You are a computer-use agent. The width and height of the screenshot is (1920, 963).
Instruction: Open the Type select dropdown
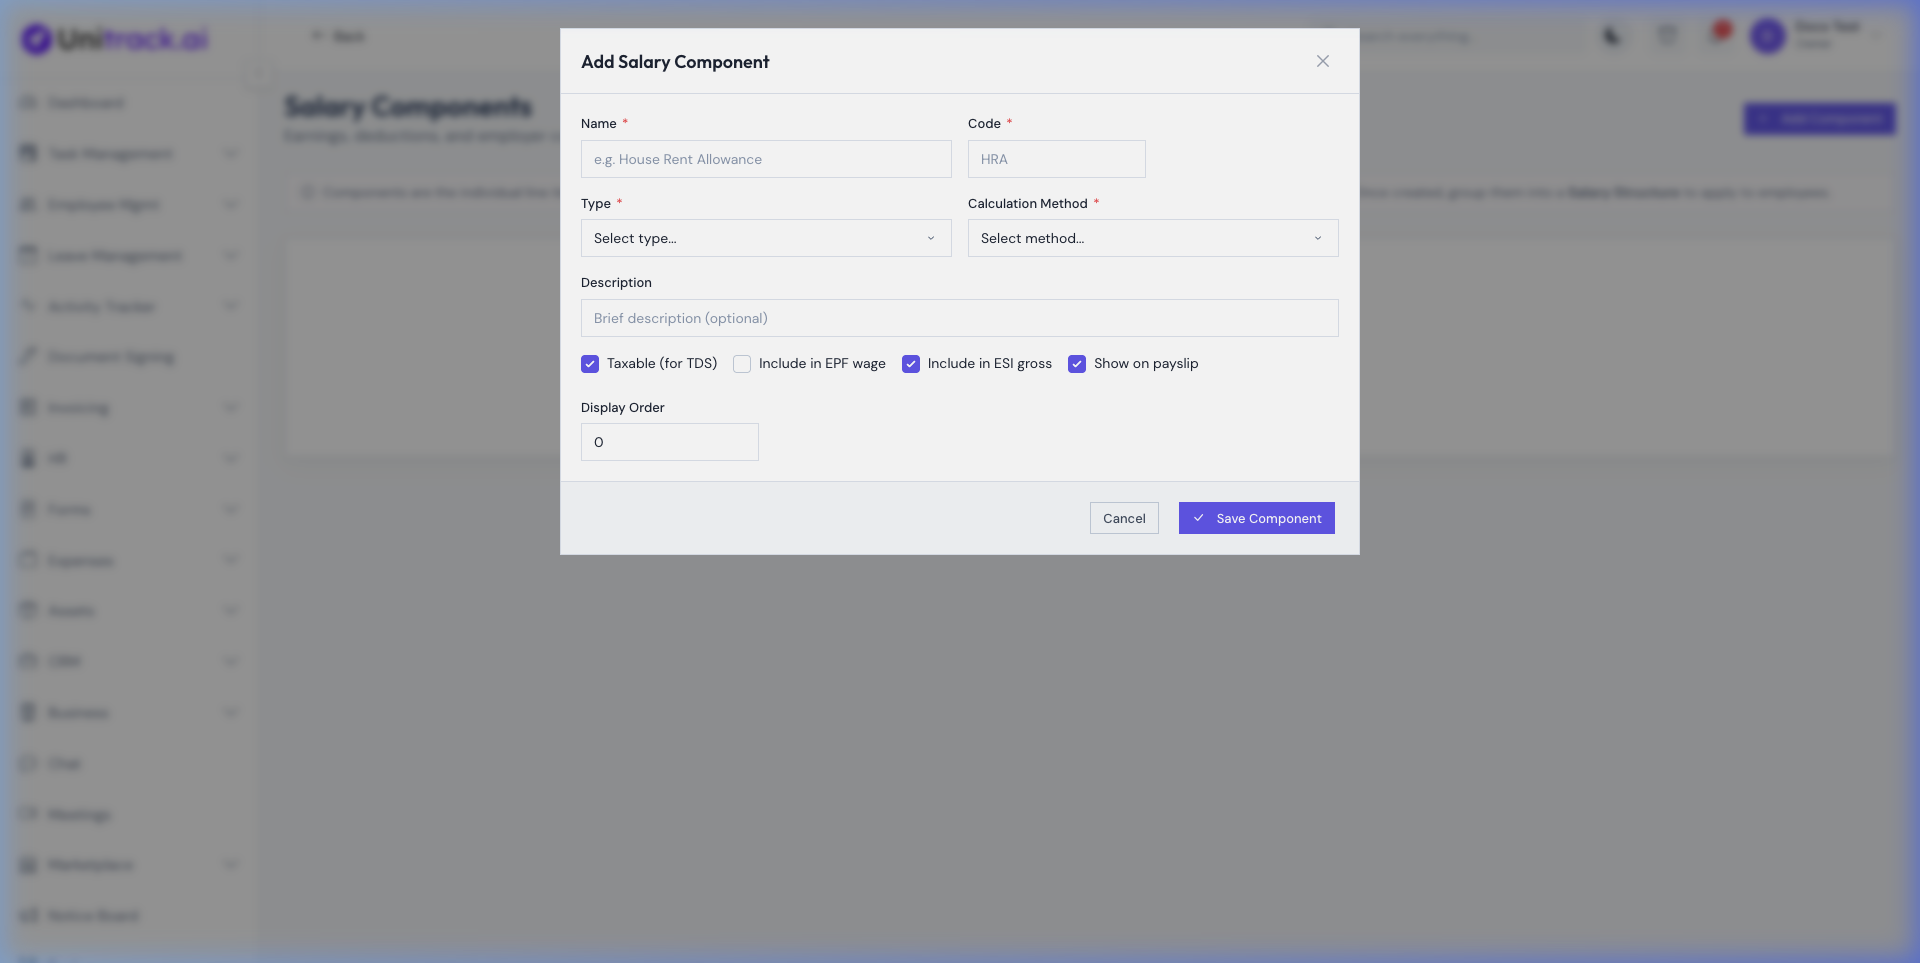tap(765, 238)
